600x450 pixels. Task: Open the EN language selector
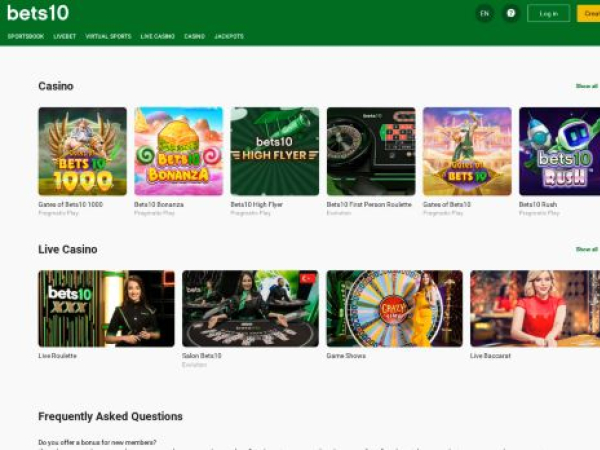(484, 13)
